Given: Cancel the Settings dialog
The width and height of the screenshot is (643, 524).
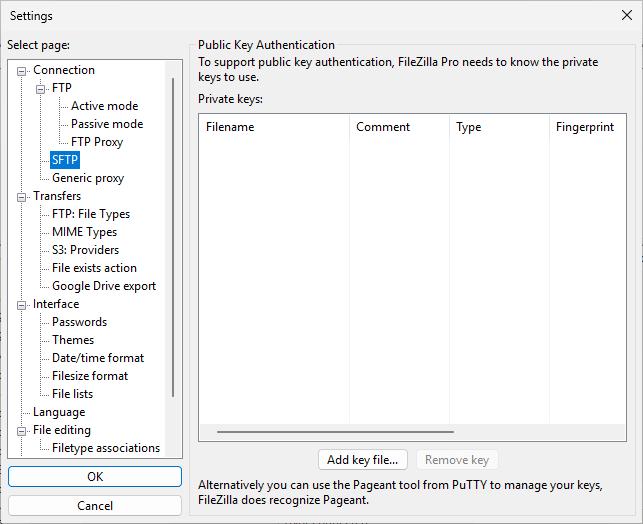Looking at the screenshot, I should click(x=95, y=506).
